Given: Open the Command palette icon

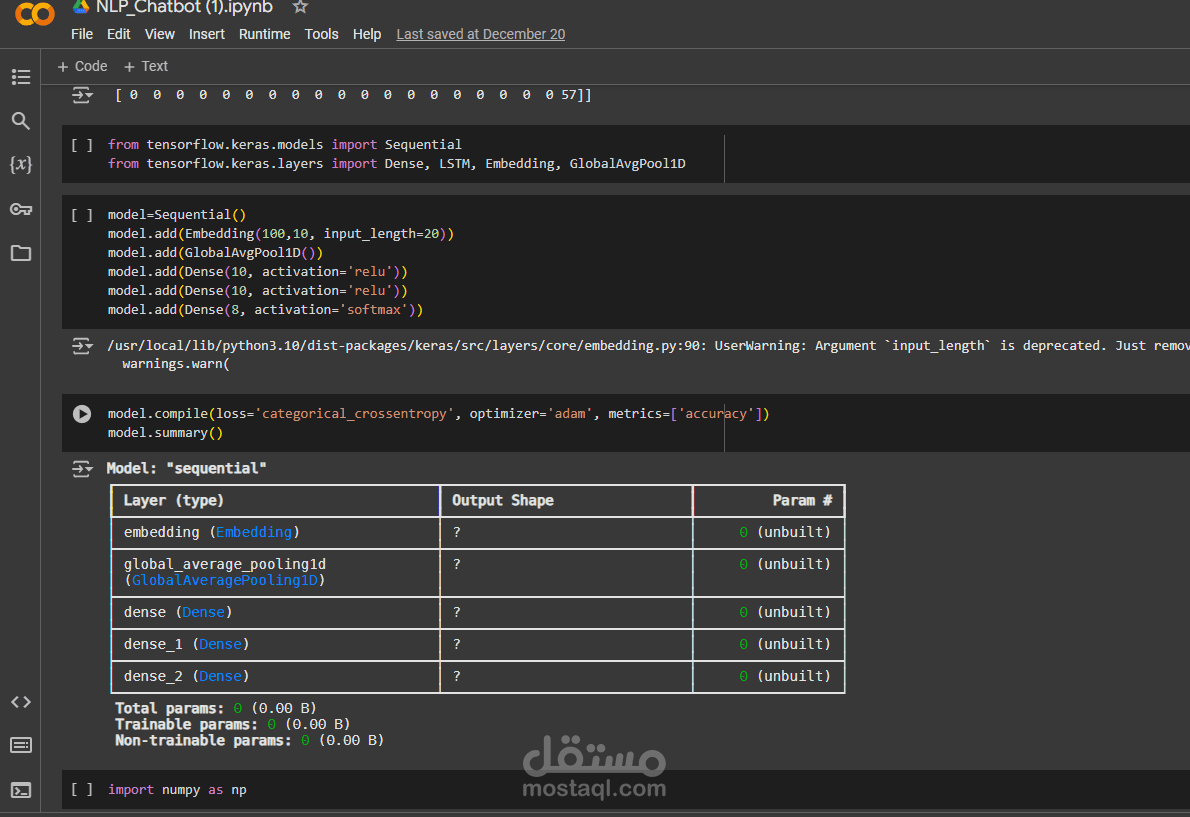Looking at the screenshot, I should click(20, 745).
